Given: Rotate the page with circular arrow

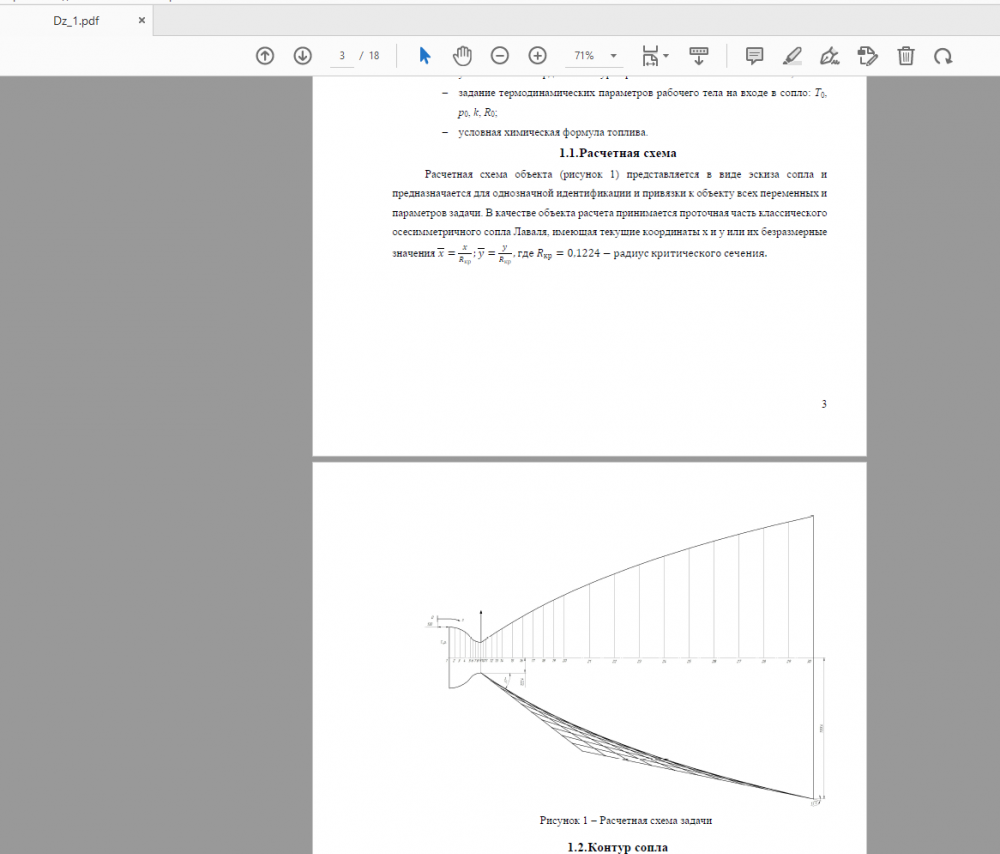Looking at the screenshot, I should point(942,56).
